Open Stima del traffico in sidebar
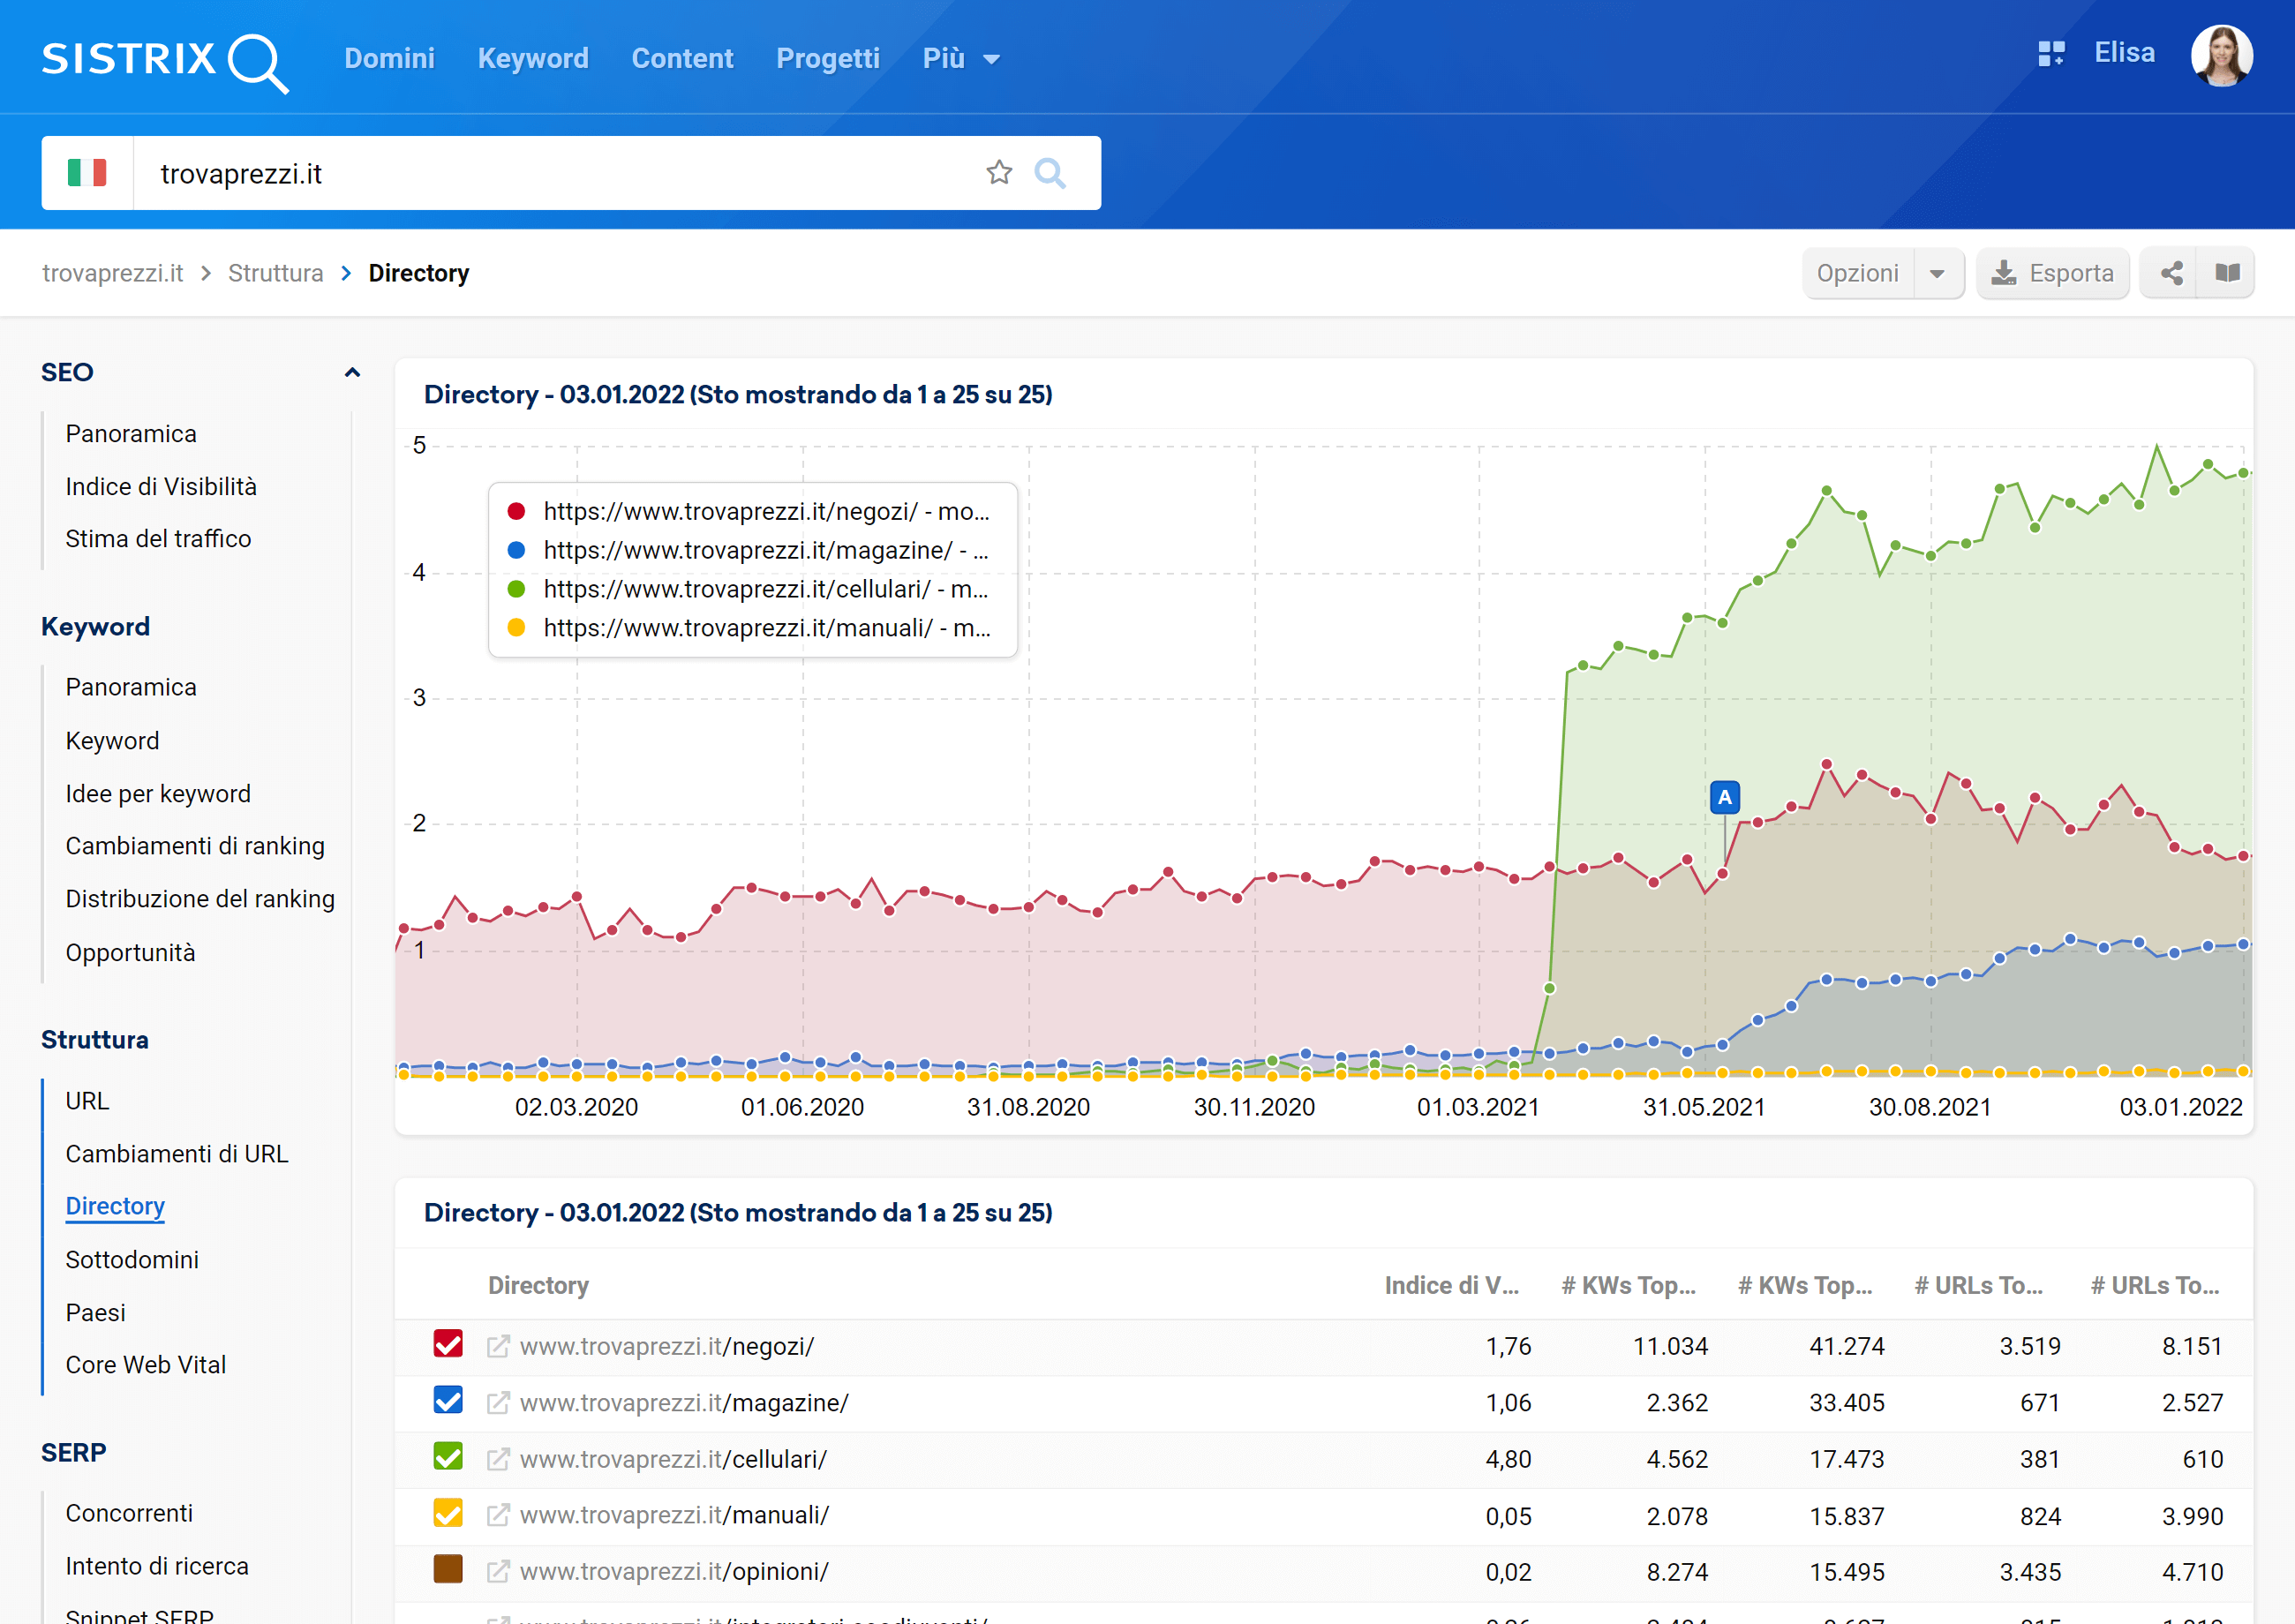 (x=158, y=538)
